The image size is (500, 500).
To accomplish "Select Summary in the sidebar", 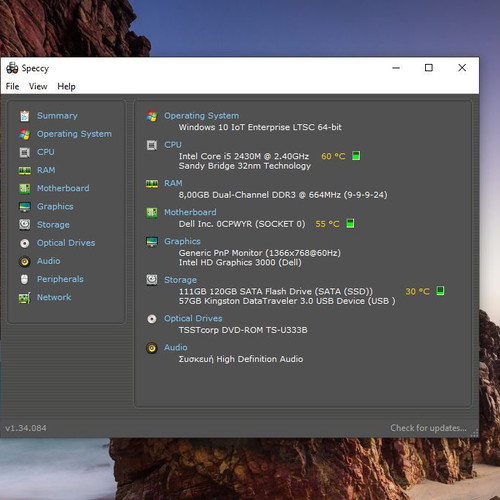I will point(57,116).
